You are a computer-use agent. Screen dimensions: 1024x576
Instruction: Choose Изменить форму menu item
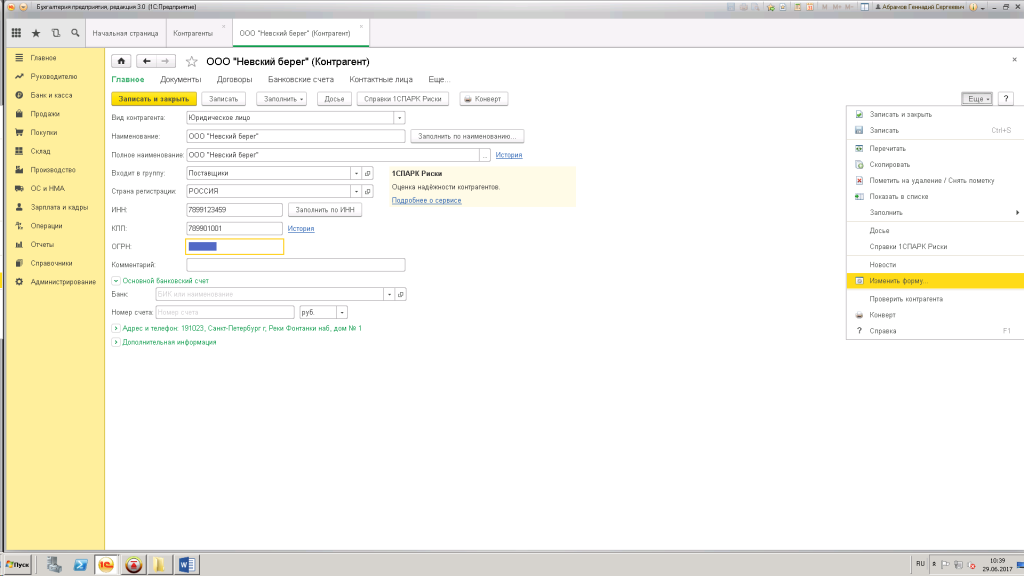click(x=935, y=281)
